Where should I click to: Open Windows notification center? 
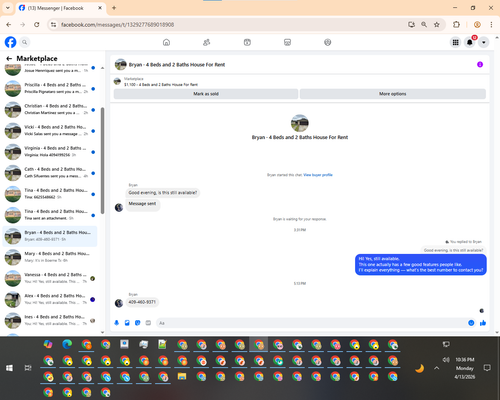pos(487,368)
